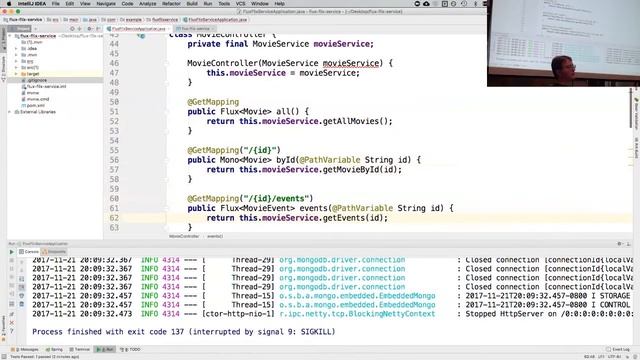Open the Apple menu
The image size is (640, 360).
click(x=9, y=4)
